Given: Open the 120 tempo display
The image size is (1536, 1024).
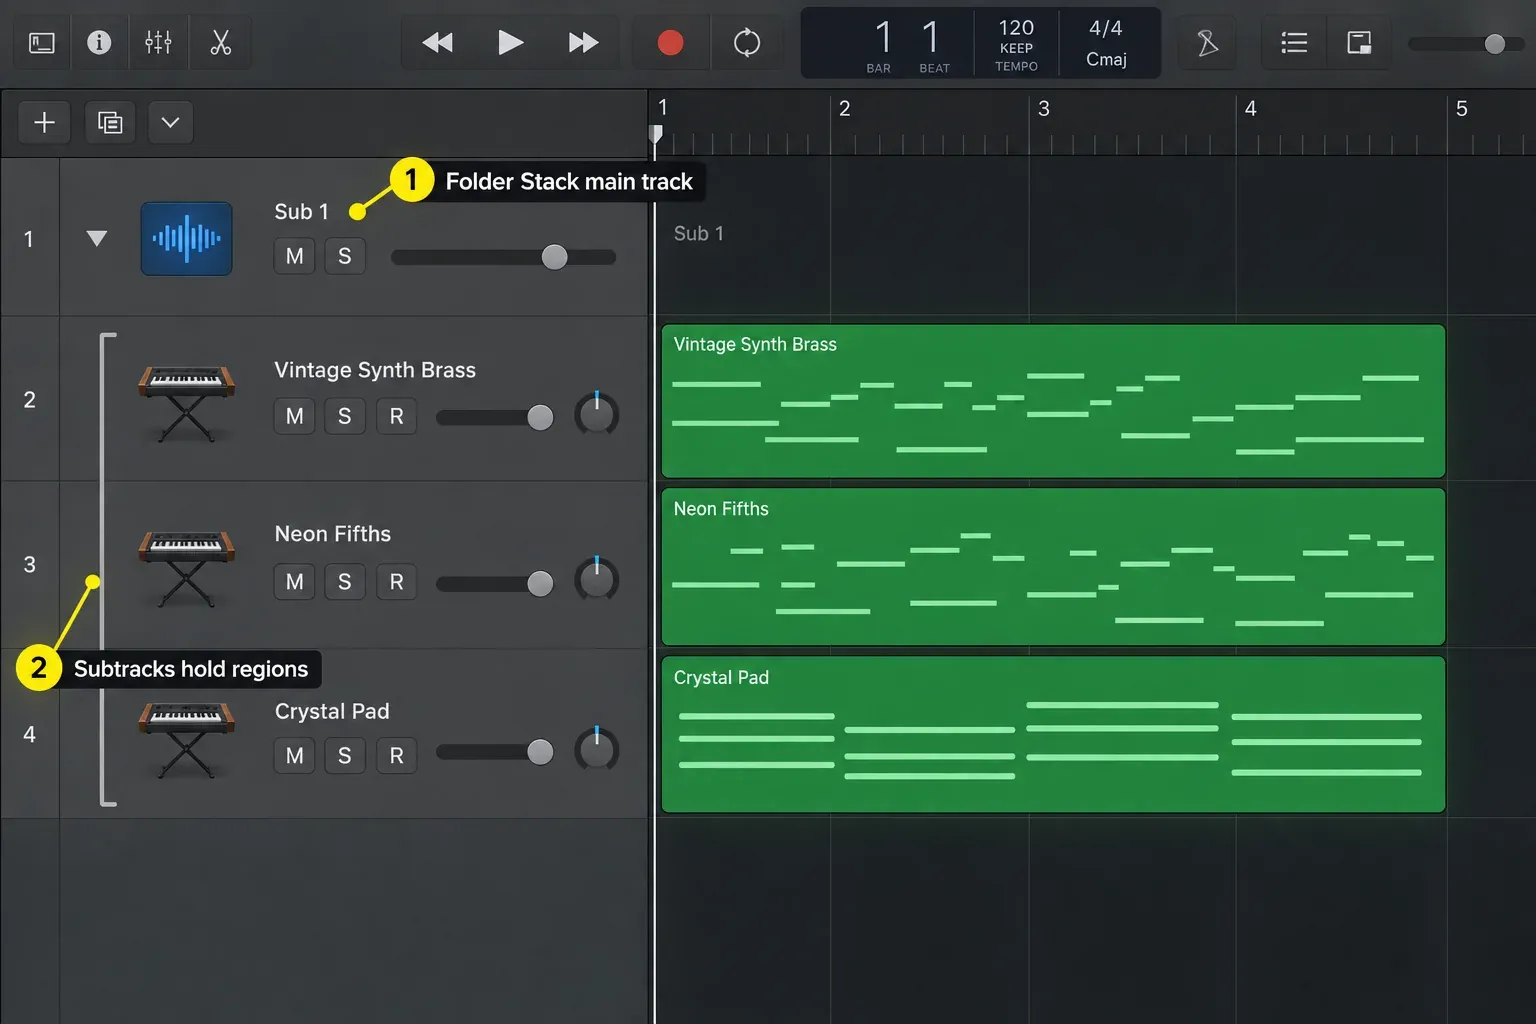Looking at the screenshot, I should click(1016, 44).
